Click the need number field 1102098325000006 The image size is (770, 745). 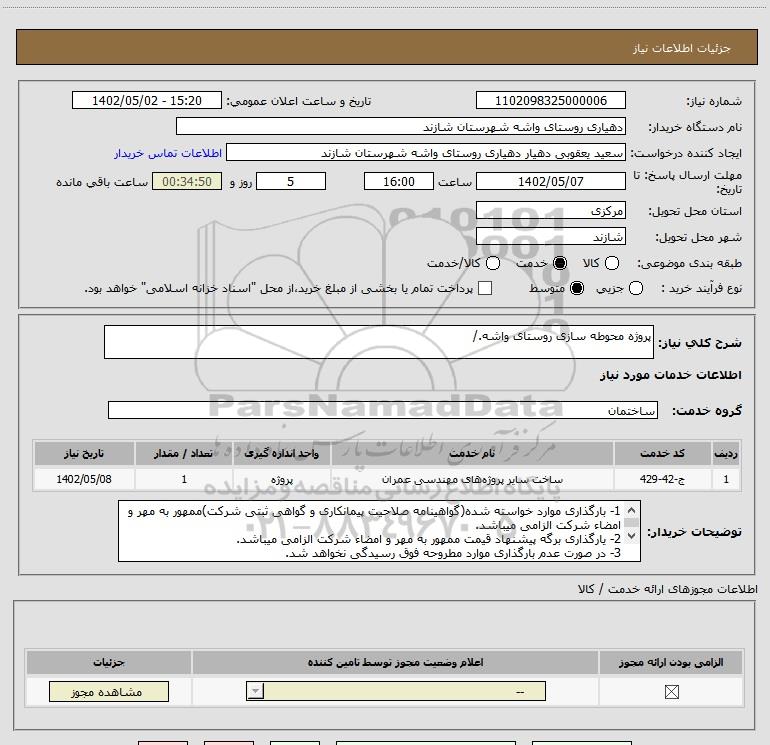tap(550, 100)
